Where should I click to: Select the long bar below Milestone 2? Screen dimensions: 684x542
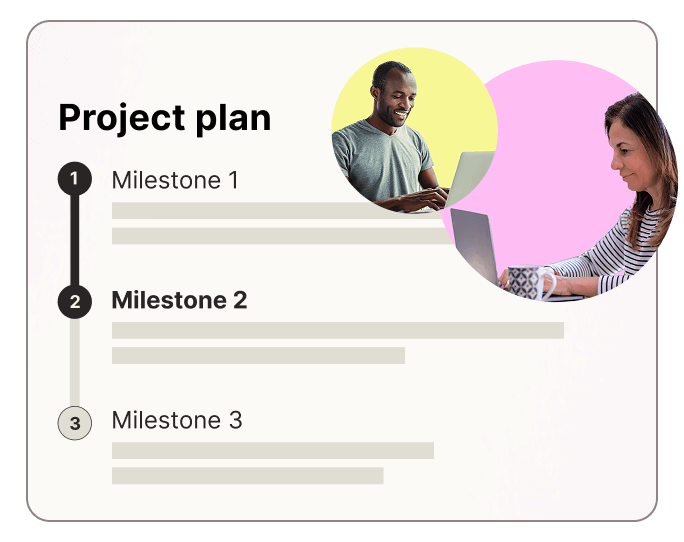pyautogui.click(x=337, y=330)
